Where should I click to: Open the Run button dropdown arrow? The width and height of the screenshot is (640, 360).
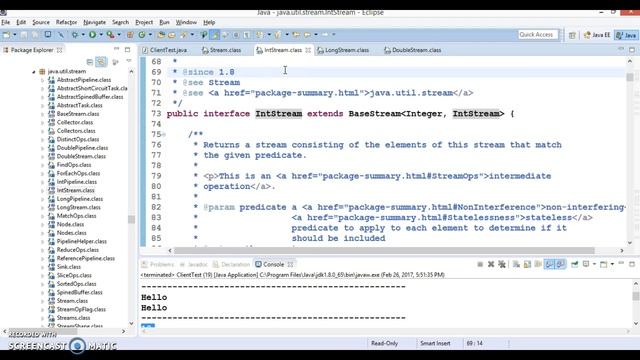point(101,35)
